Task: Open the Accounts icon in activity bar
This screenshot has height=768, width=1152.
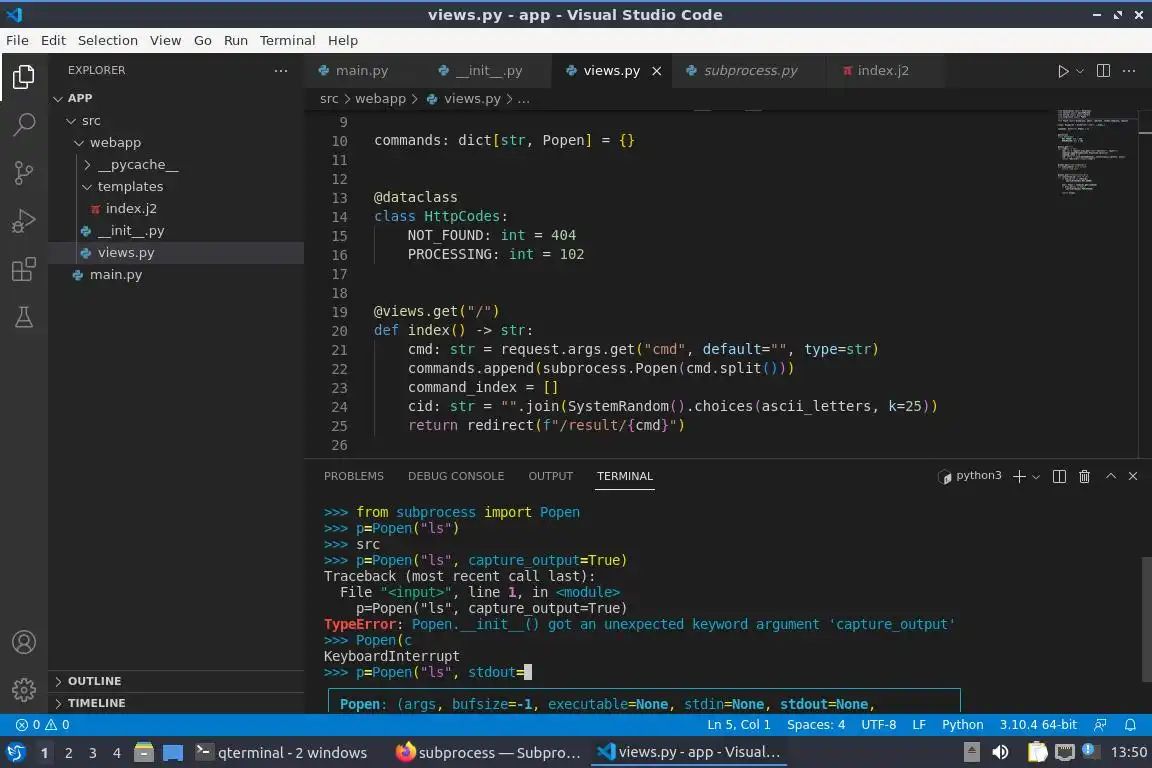Action: 24,642
